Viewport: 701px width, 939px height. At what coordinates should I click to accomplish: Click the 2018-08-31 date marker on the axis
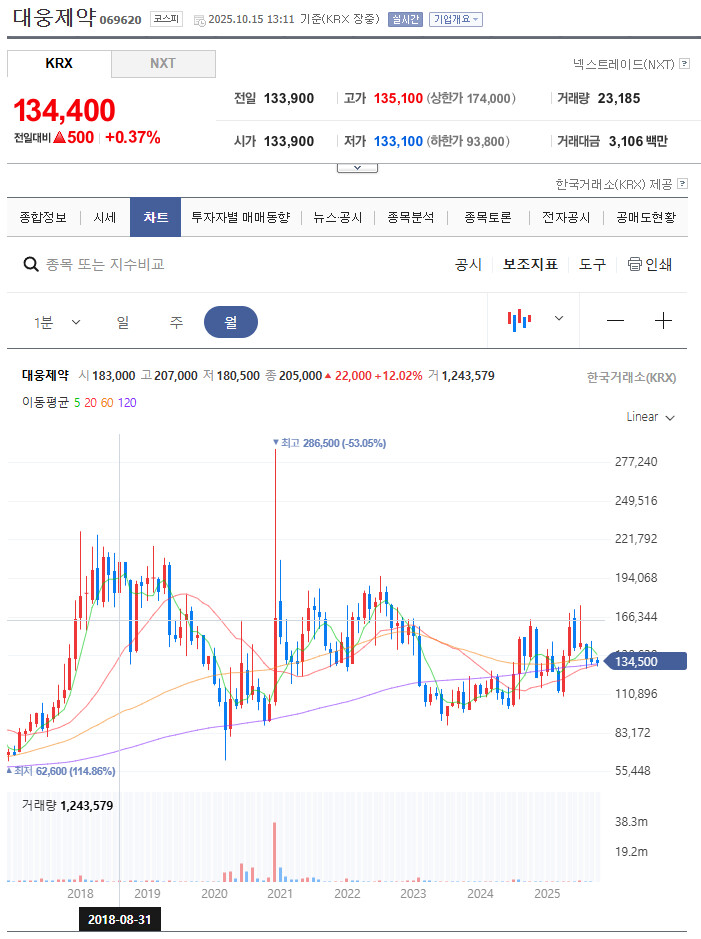click(120, 919)
